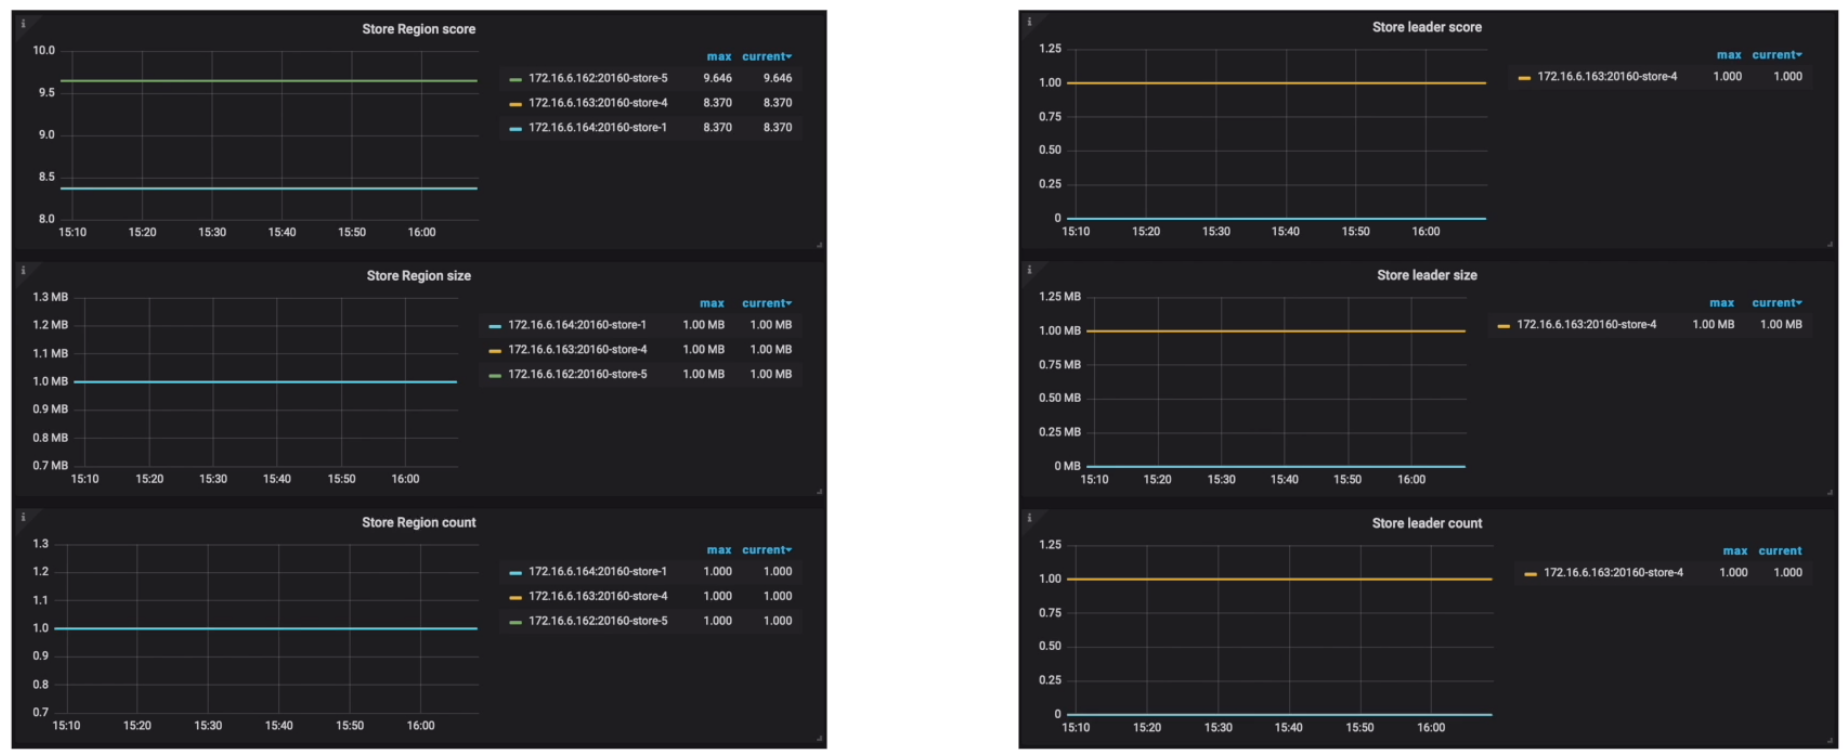The image size is (1847, 750).
Task: Click current value 8.370 for store-1 Region score
Action: tap(777, 128)
